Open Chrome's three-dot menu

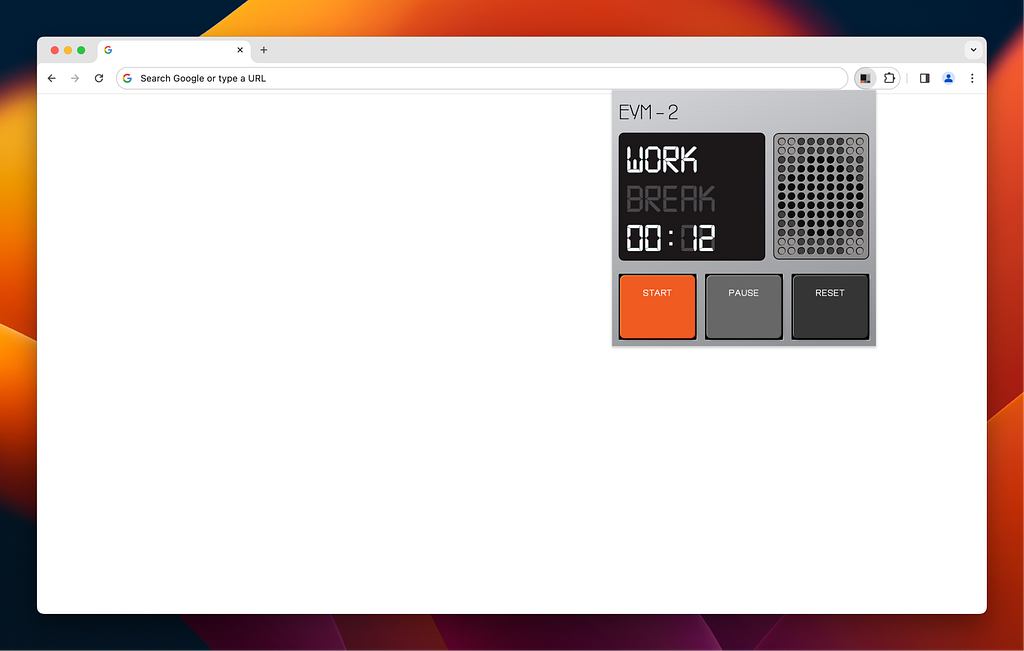coord(972,78)
